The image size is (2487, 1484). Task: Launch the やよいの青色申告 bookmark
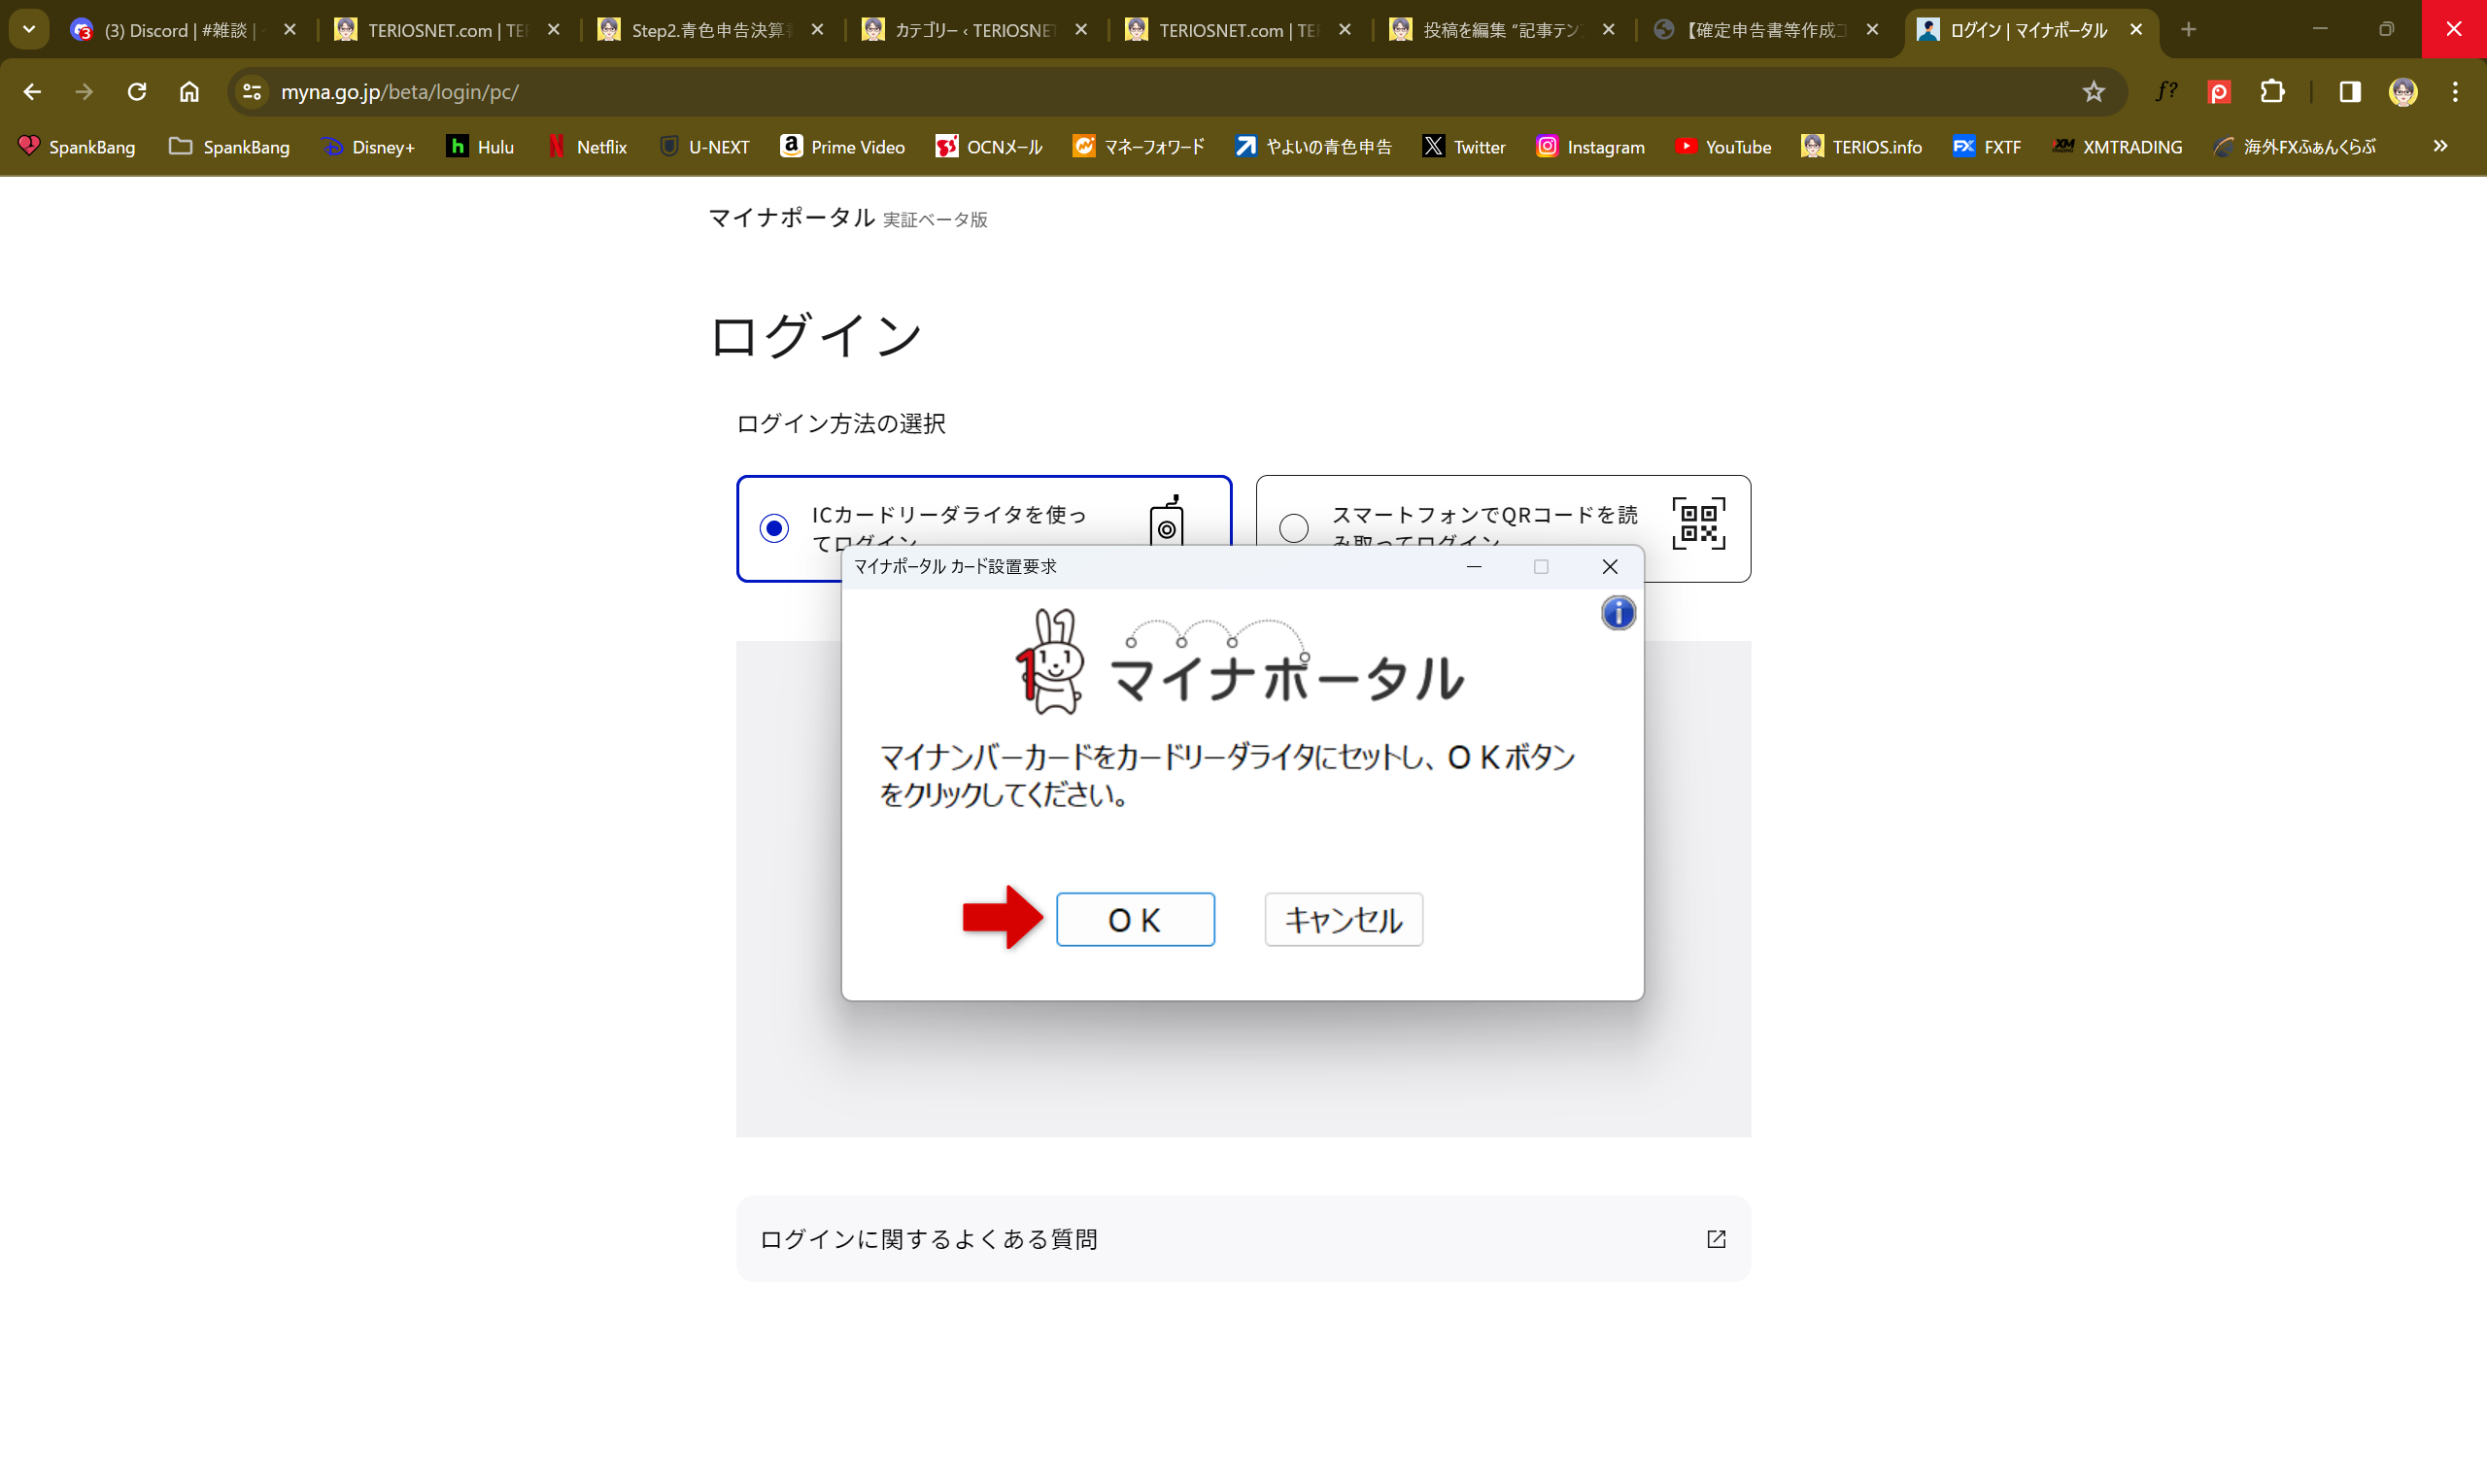[x=1313, y=146]
